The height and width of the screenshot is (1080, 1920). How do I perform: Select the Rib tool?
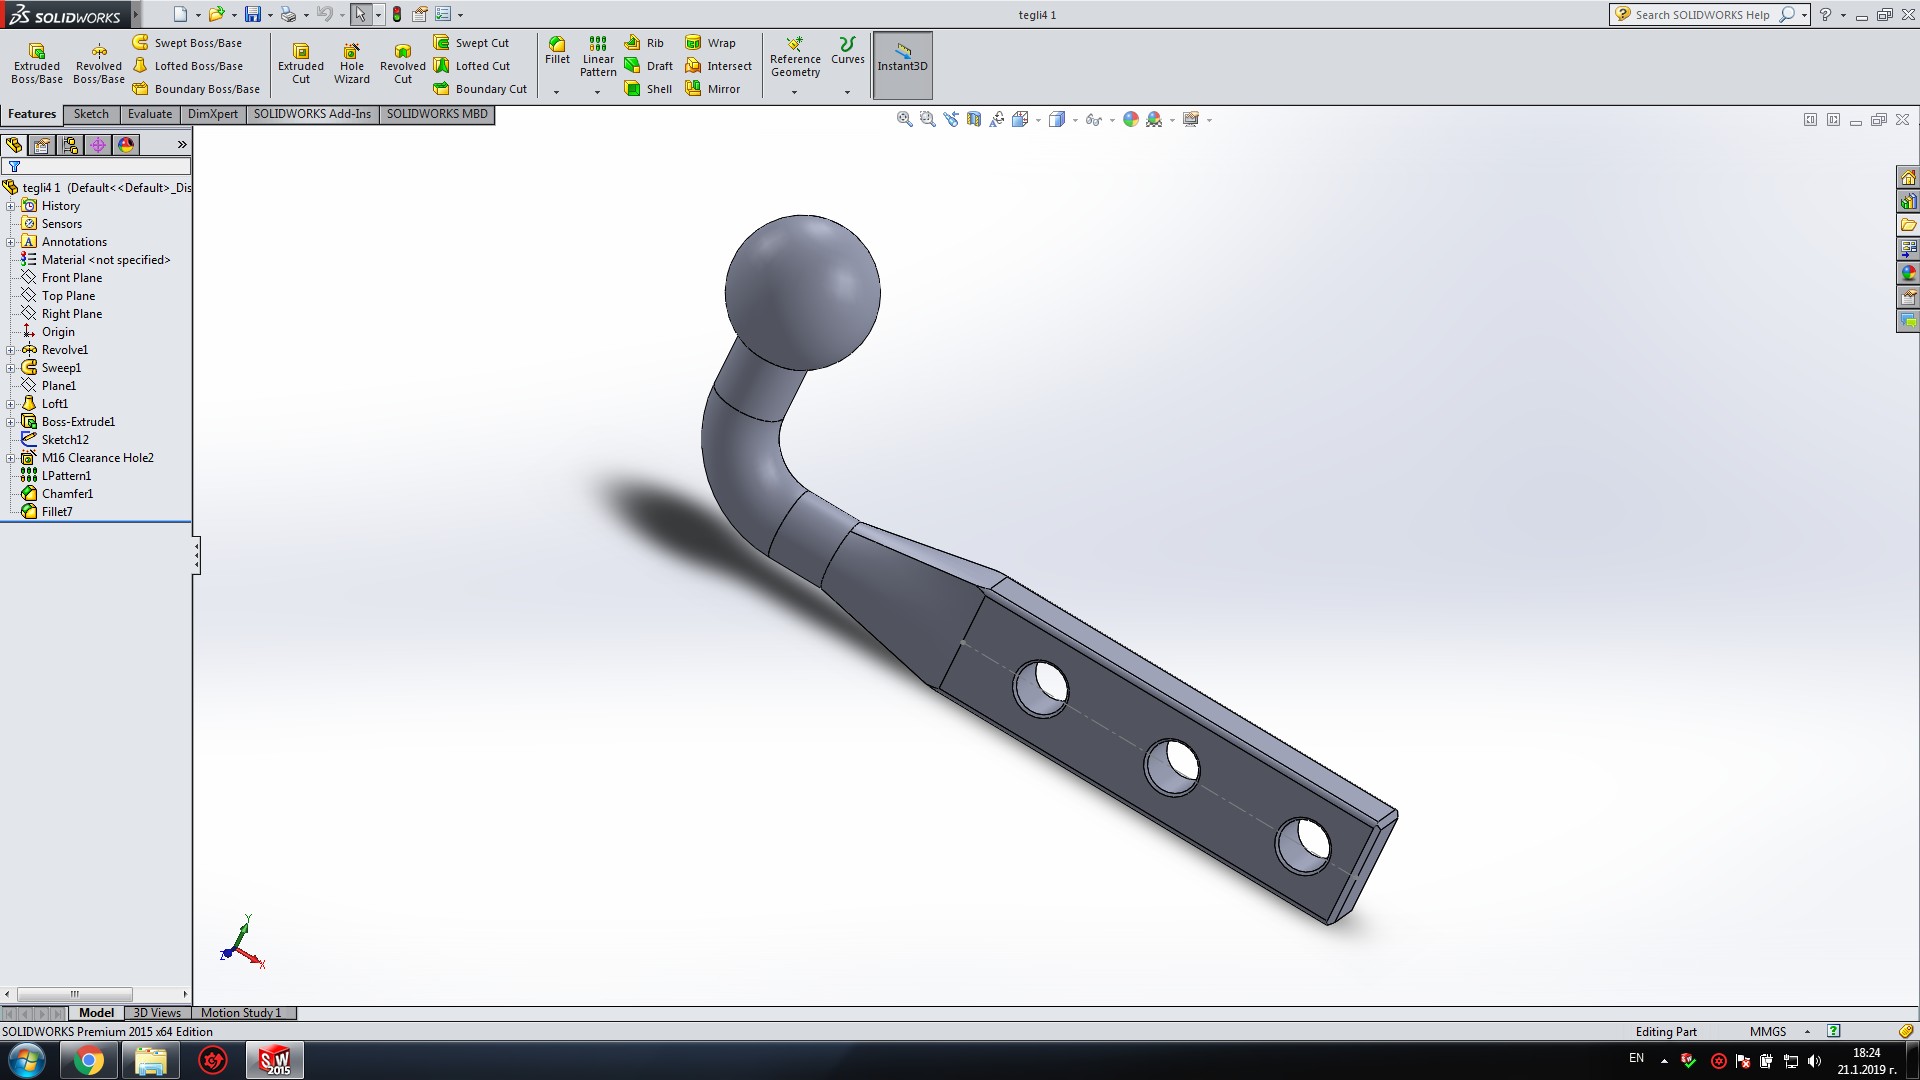(x=644, y=43)
